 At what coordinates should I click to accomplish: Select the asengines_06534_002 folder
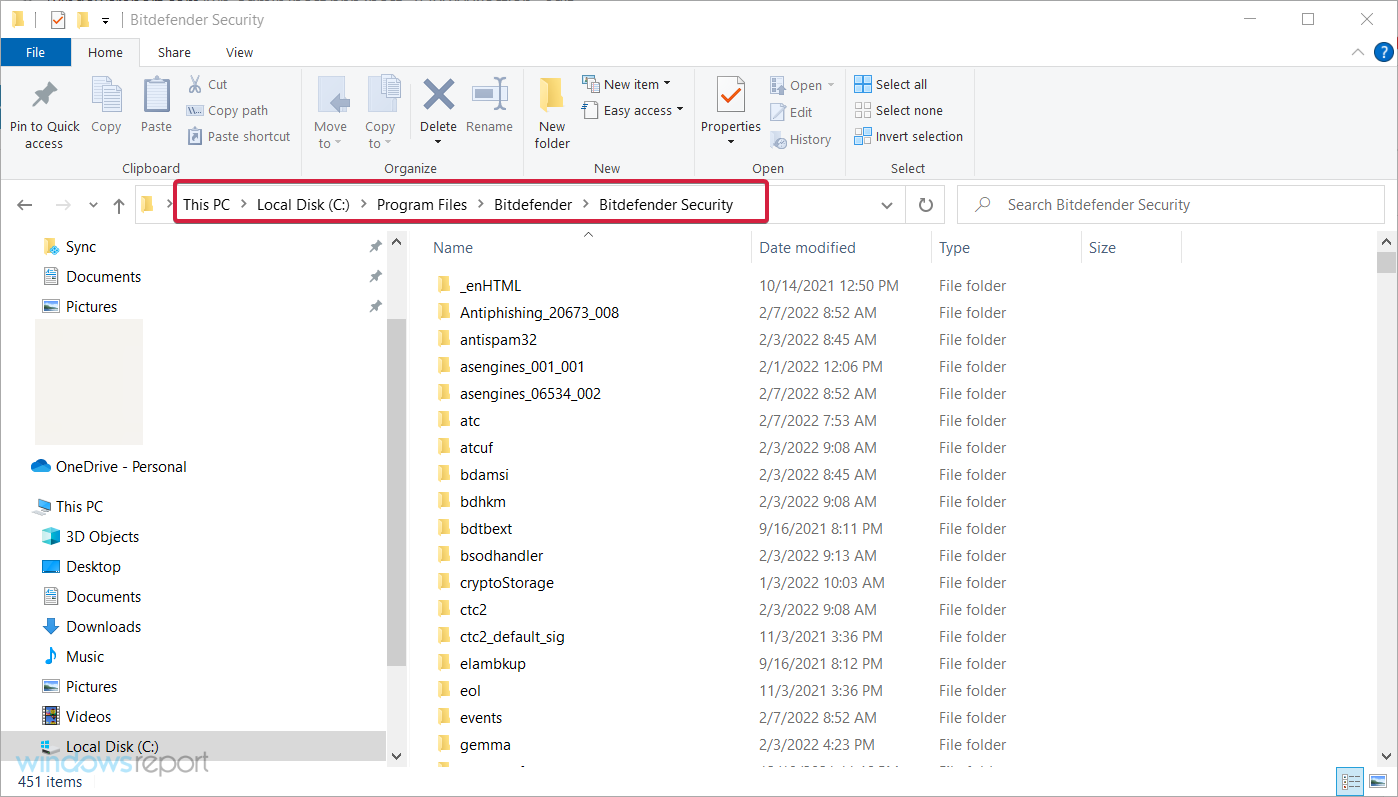(530, 393)
